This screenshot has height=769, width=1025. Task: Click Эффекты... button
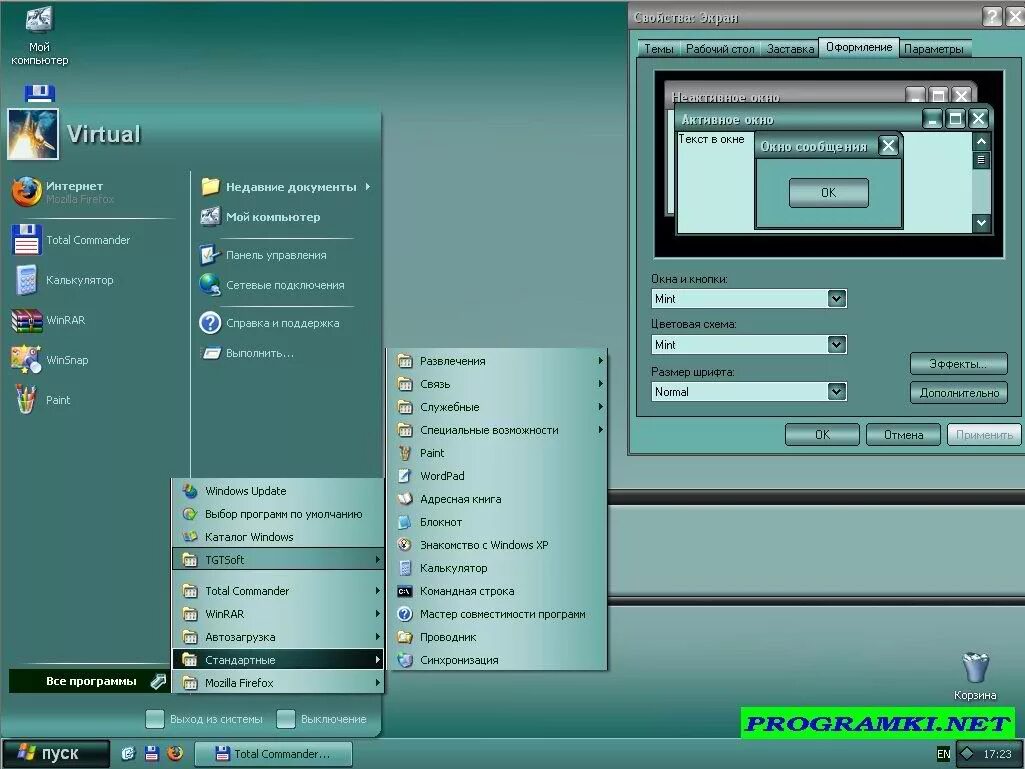coord(958,364)
